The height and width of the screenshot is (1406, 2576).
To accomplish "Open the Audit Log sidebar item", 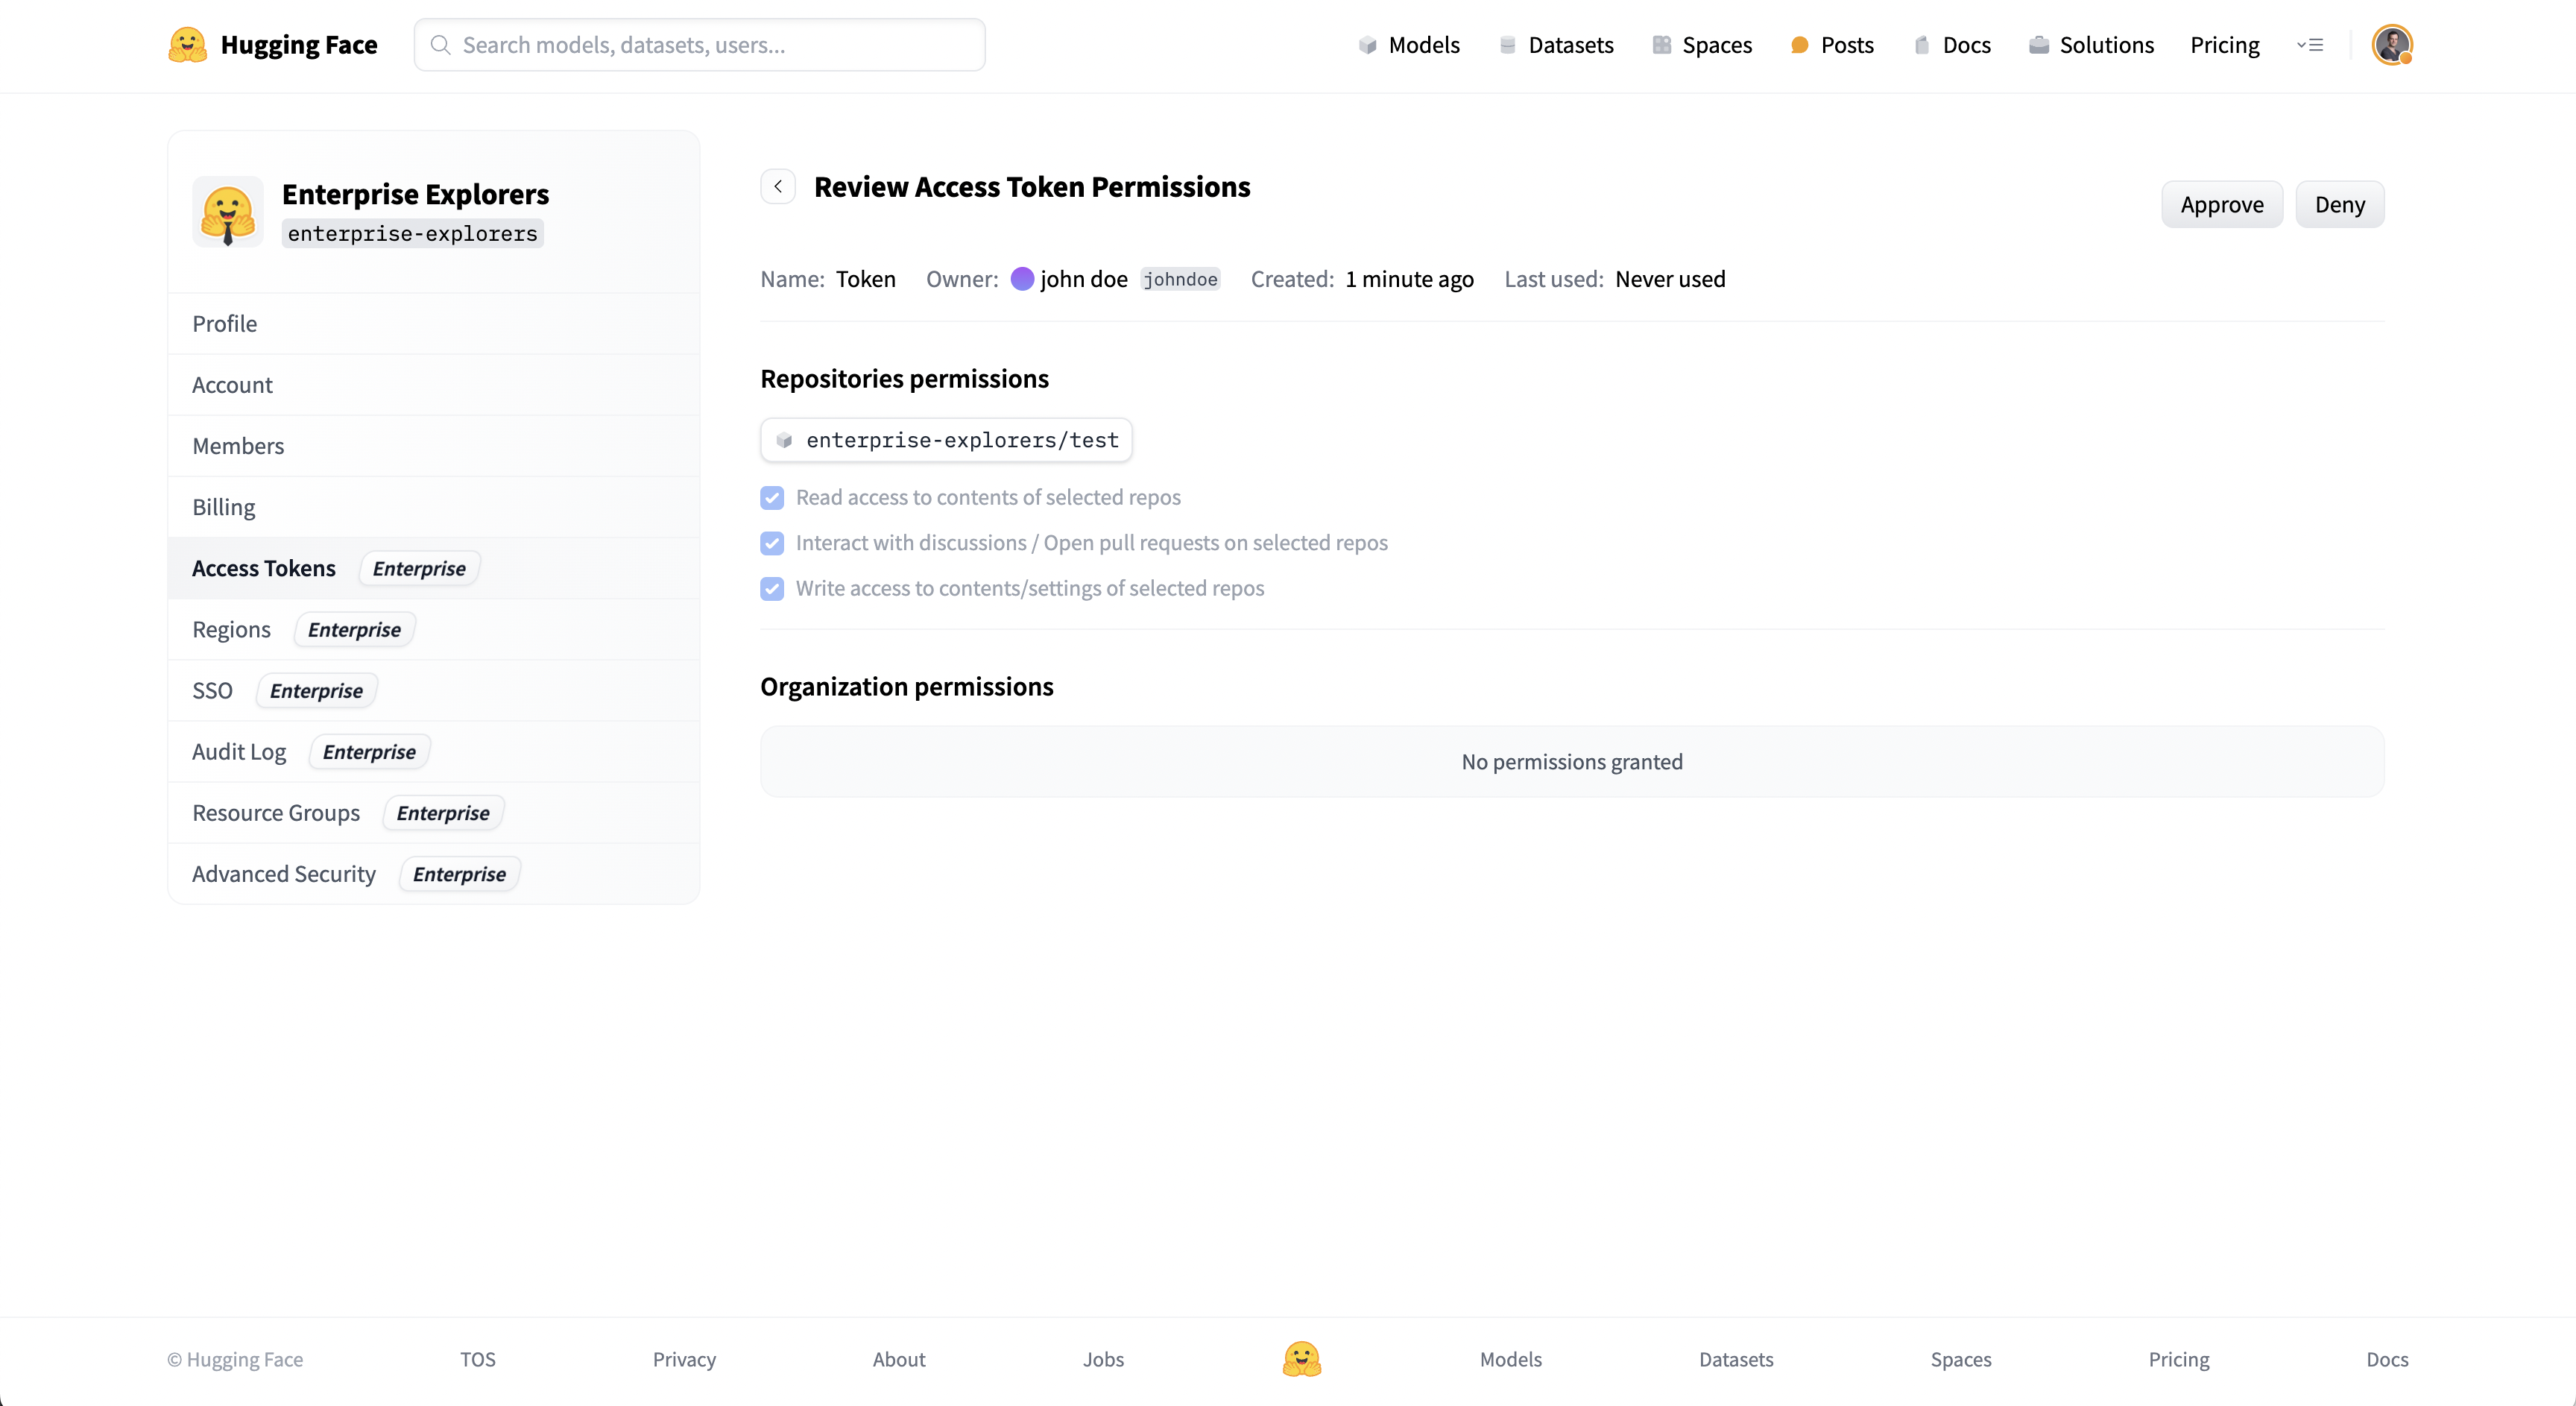I will tap(239, 752).
